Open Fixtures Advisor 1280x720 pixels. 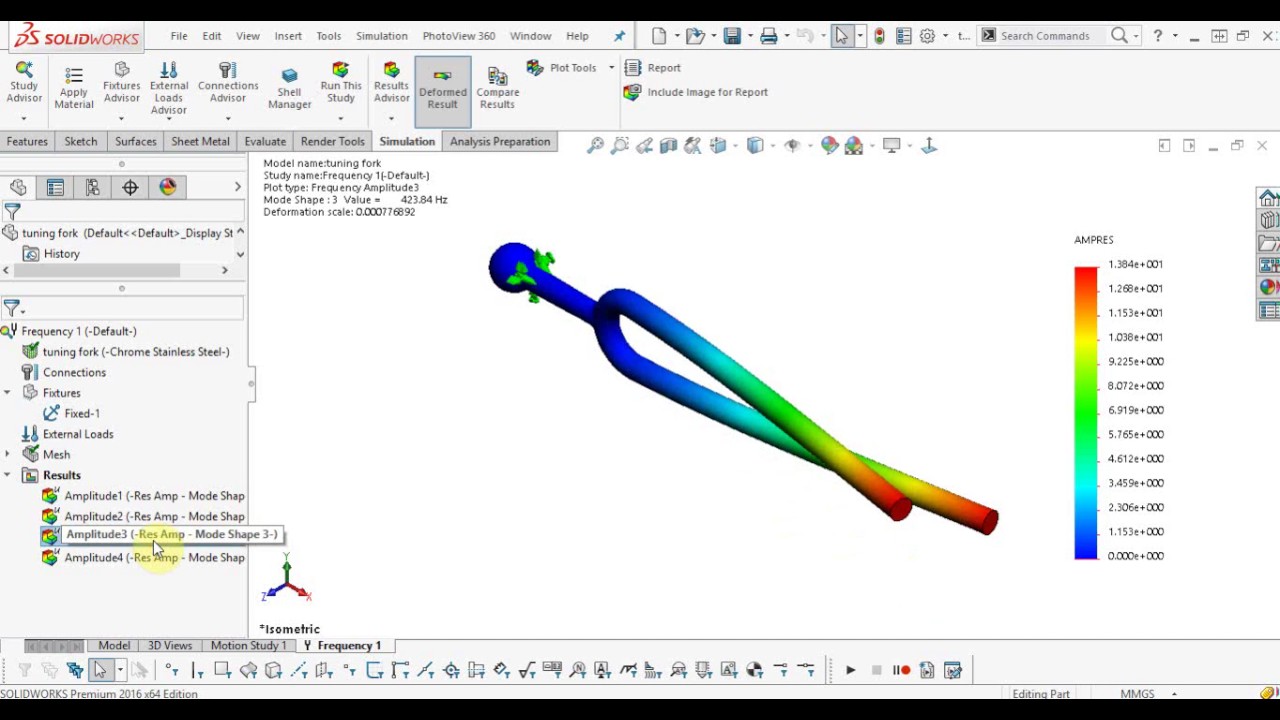(x=121, y=83)
